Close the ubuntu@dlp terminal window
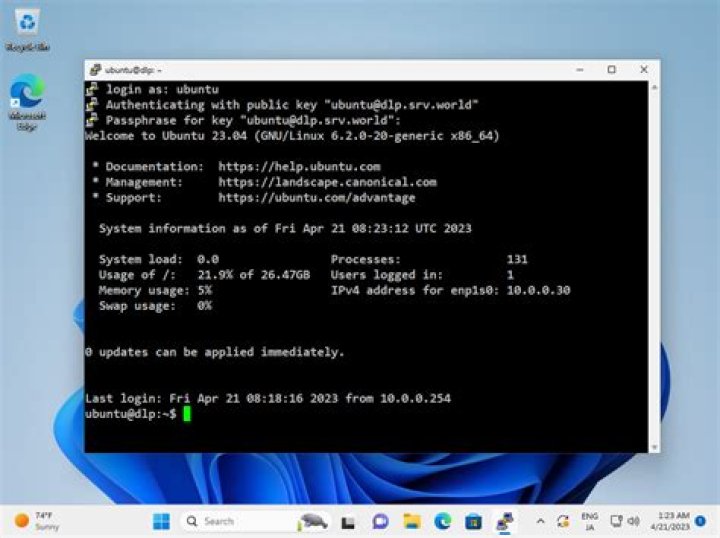Image resolution: width=720 pixels, height=538 pixels. click(x=644, y=69)
